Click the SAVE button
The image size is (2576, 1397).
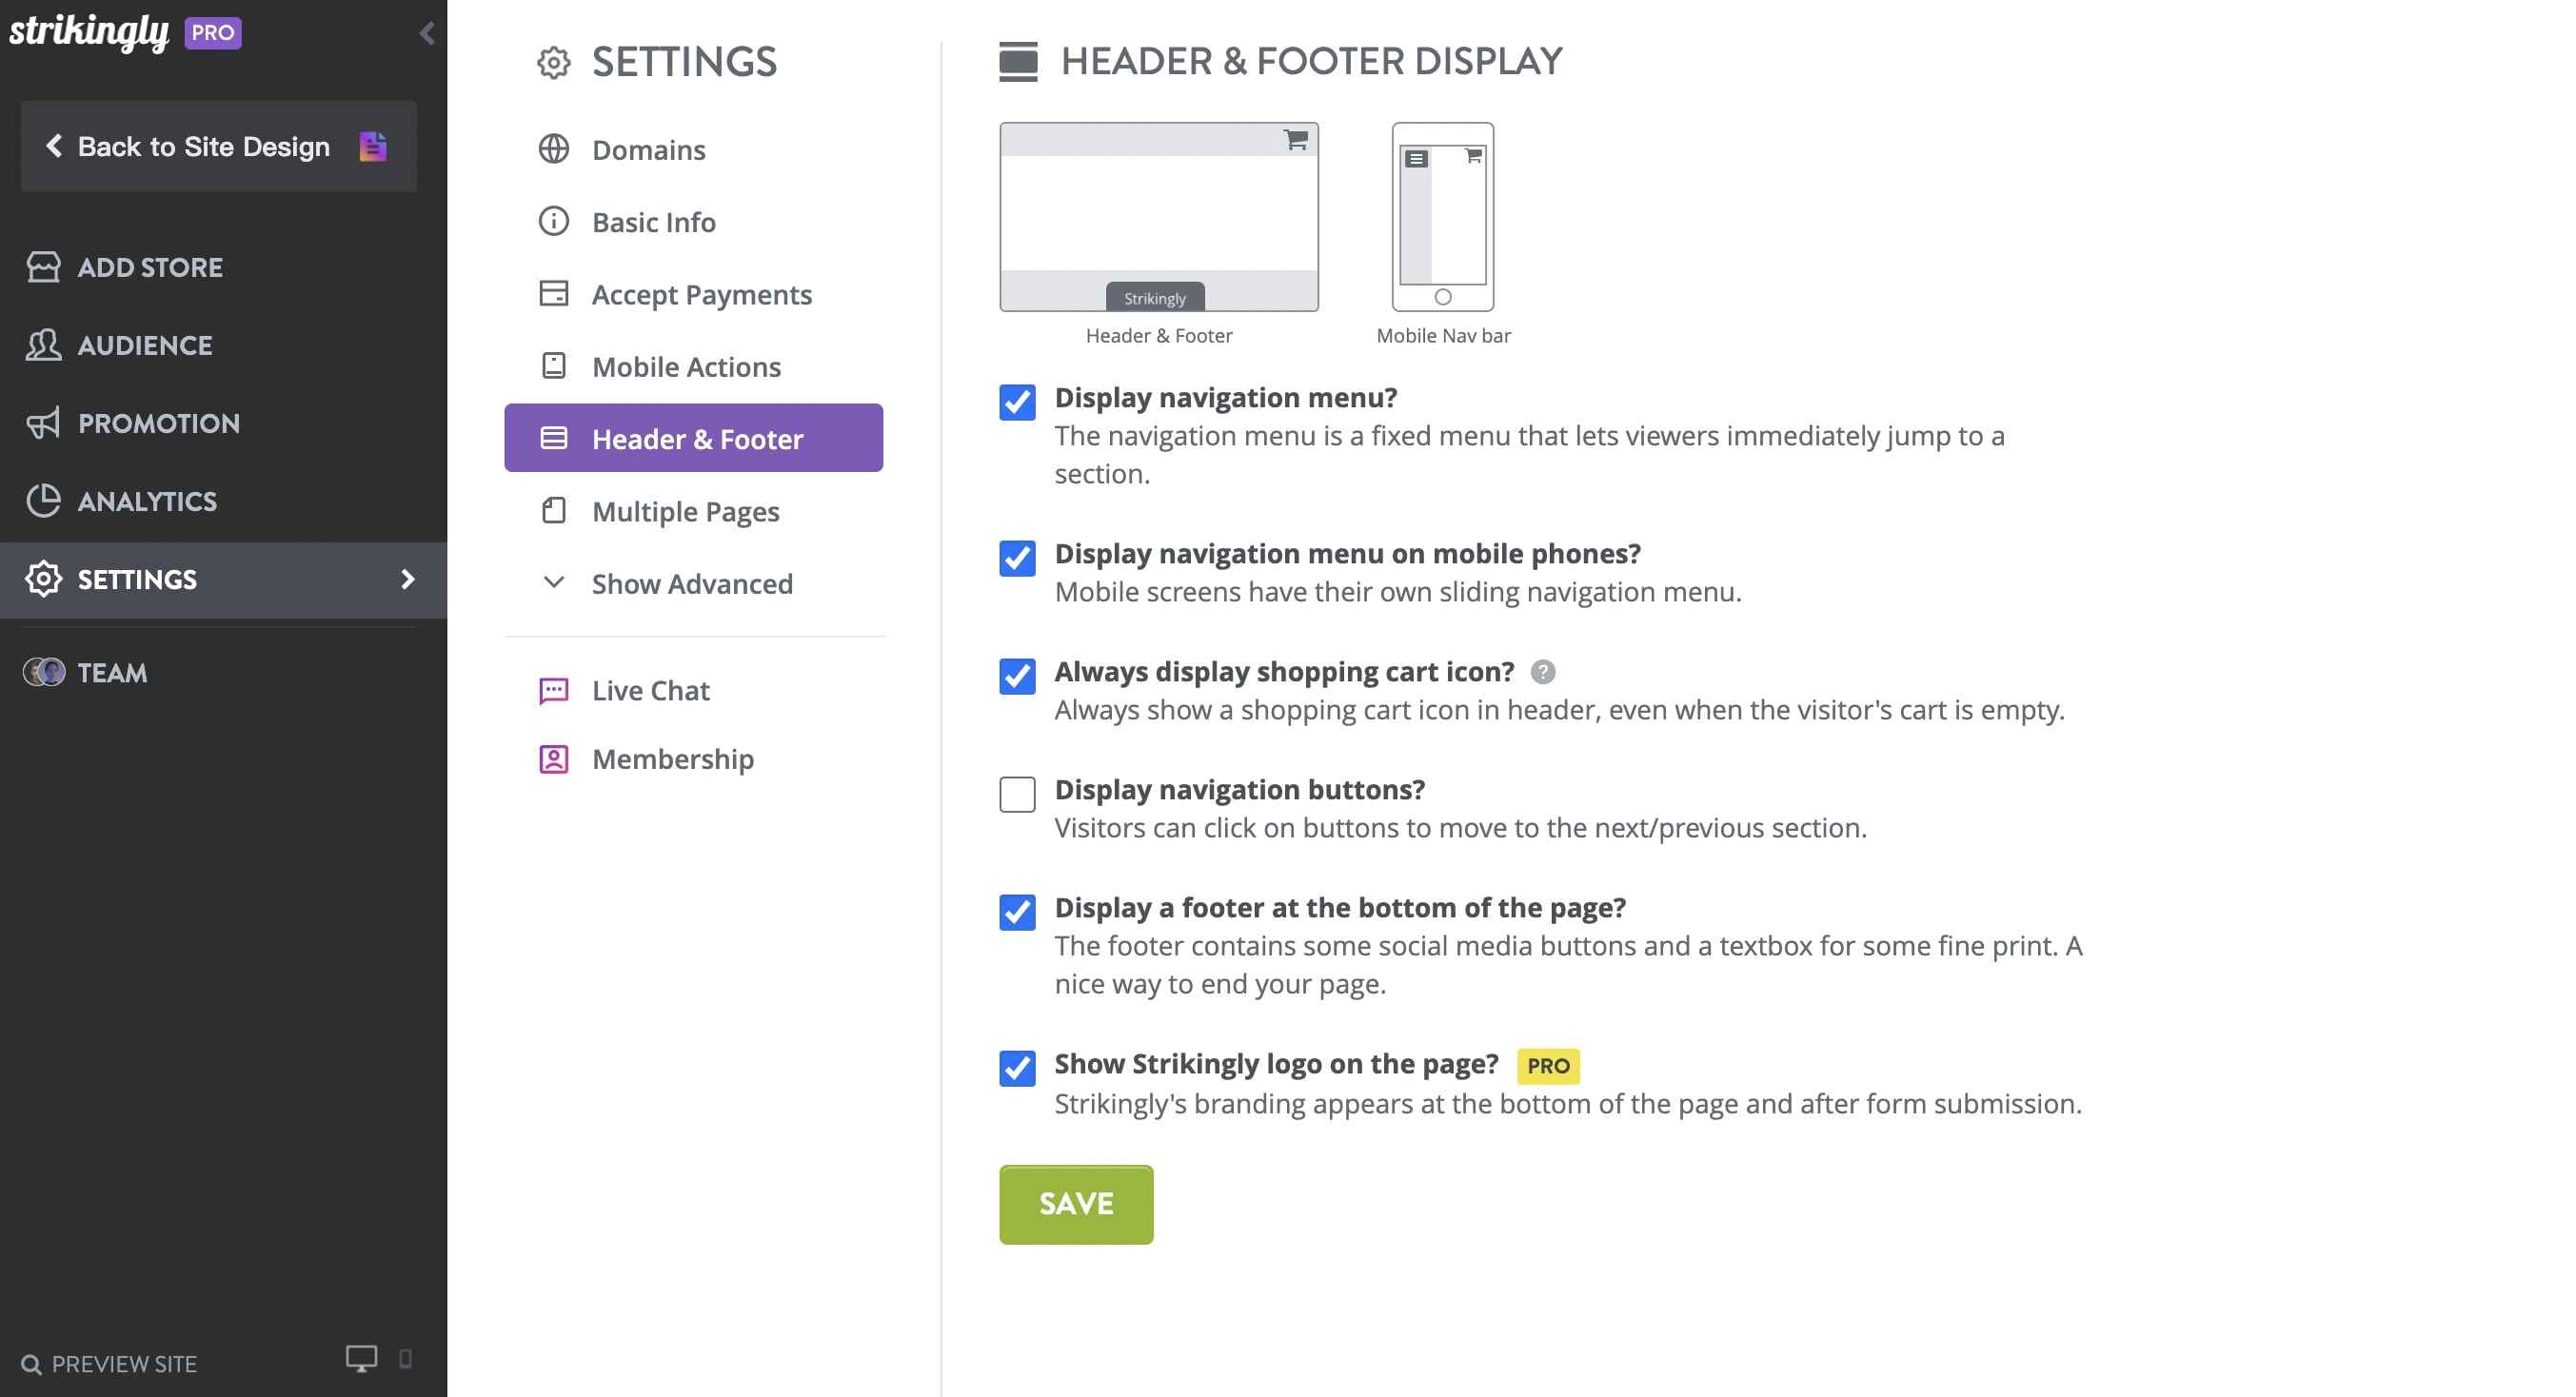[x=1075, y=1204]
